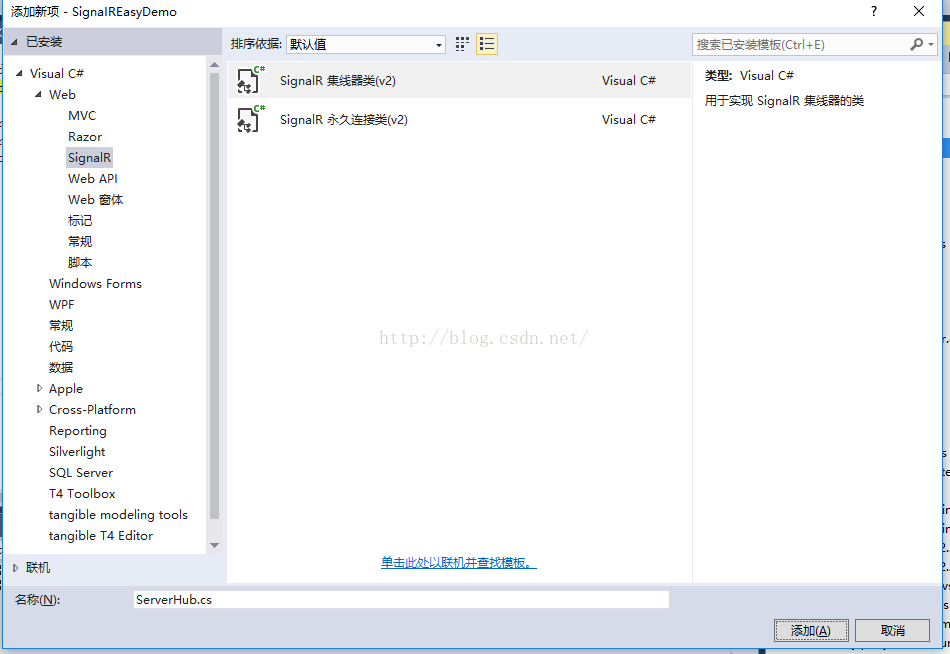Select tangible T4 Editor category
This screenshot has width=950, height=654.
[x=101, y=536]
